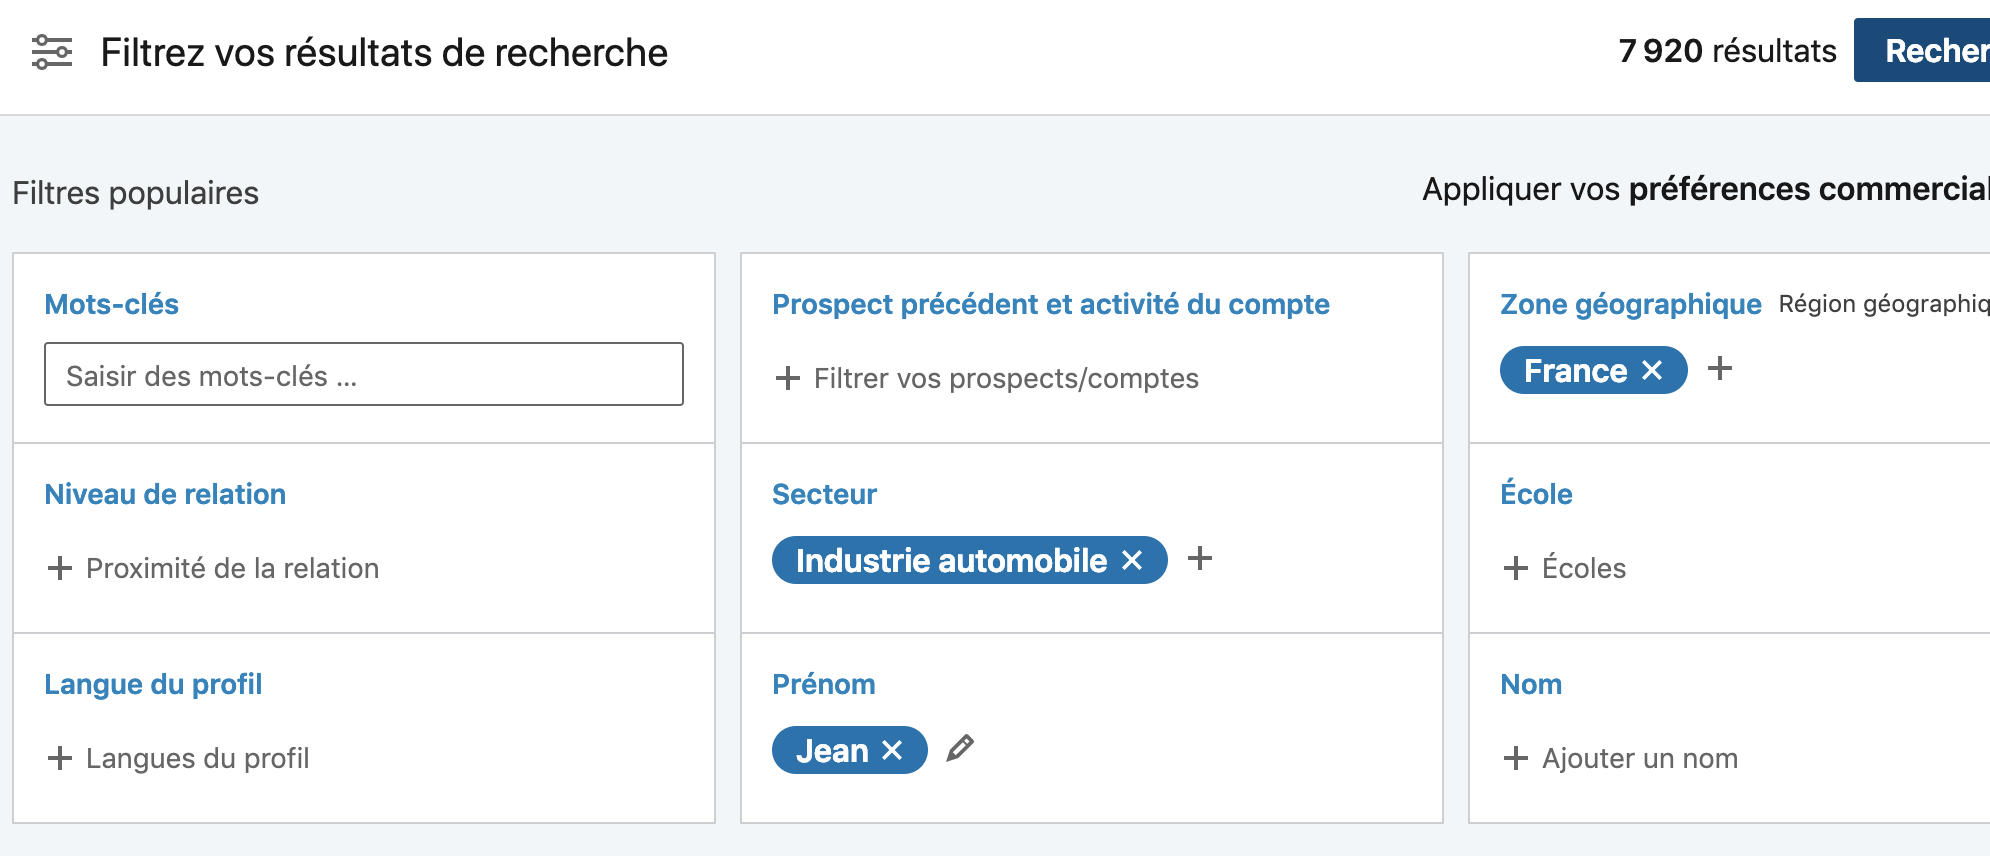
Task: Open the préférences commerciales link
Action: pos(1809,189)
